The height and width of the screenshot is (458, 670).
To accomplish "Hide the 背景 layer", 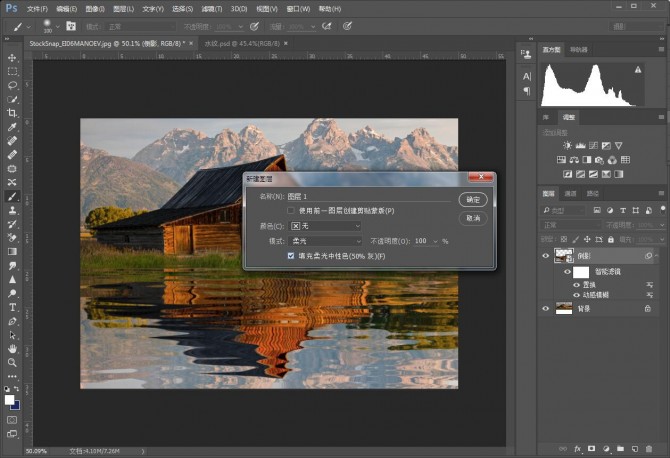I will point(545,309).
